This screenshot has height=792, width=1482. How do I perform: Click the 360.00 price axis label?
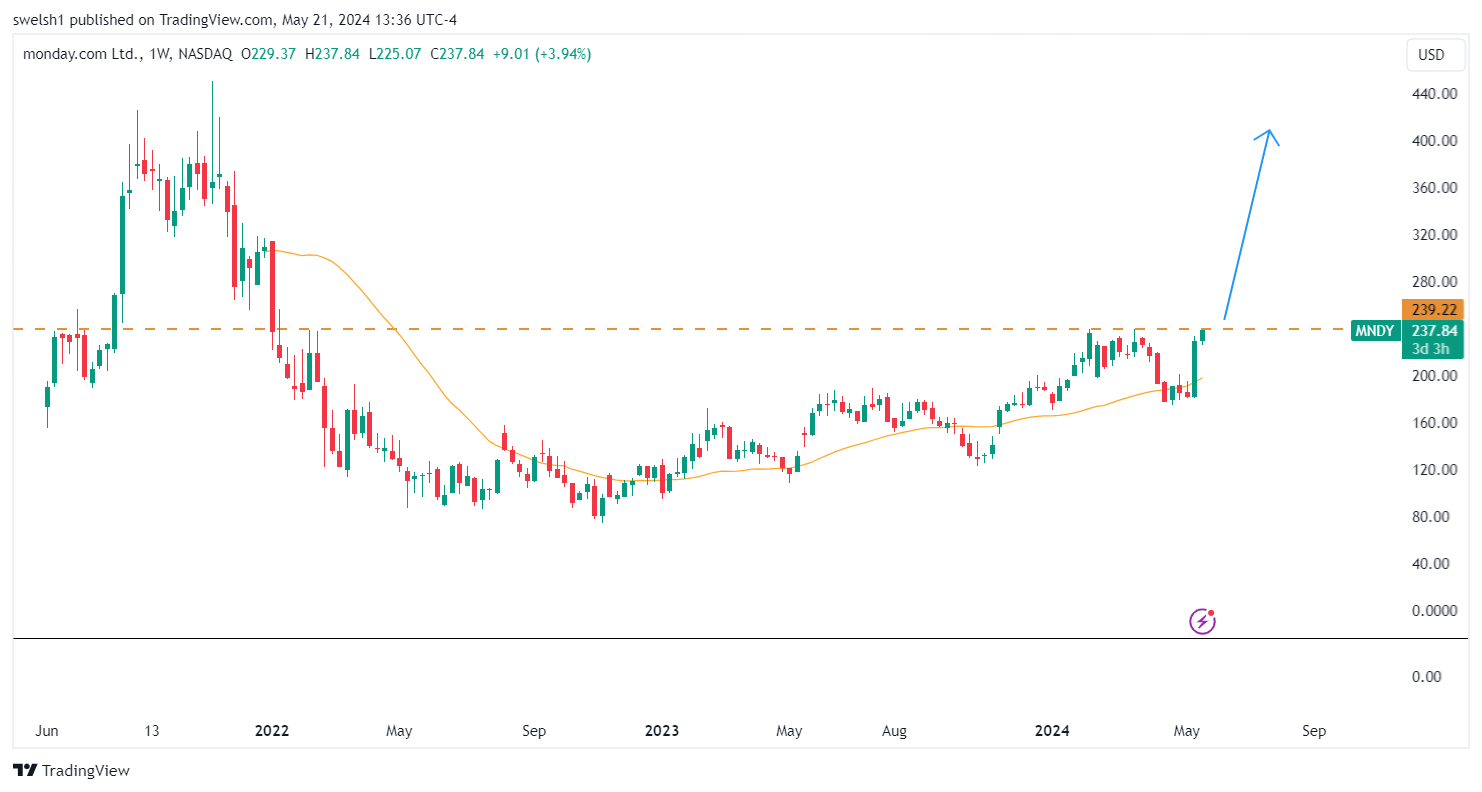[x=1433, y=188]
